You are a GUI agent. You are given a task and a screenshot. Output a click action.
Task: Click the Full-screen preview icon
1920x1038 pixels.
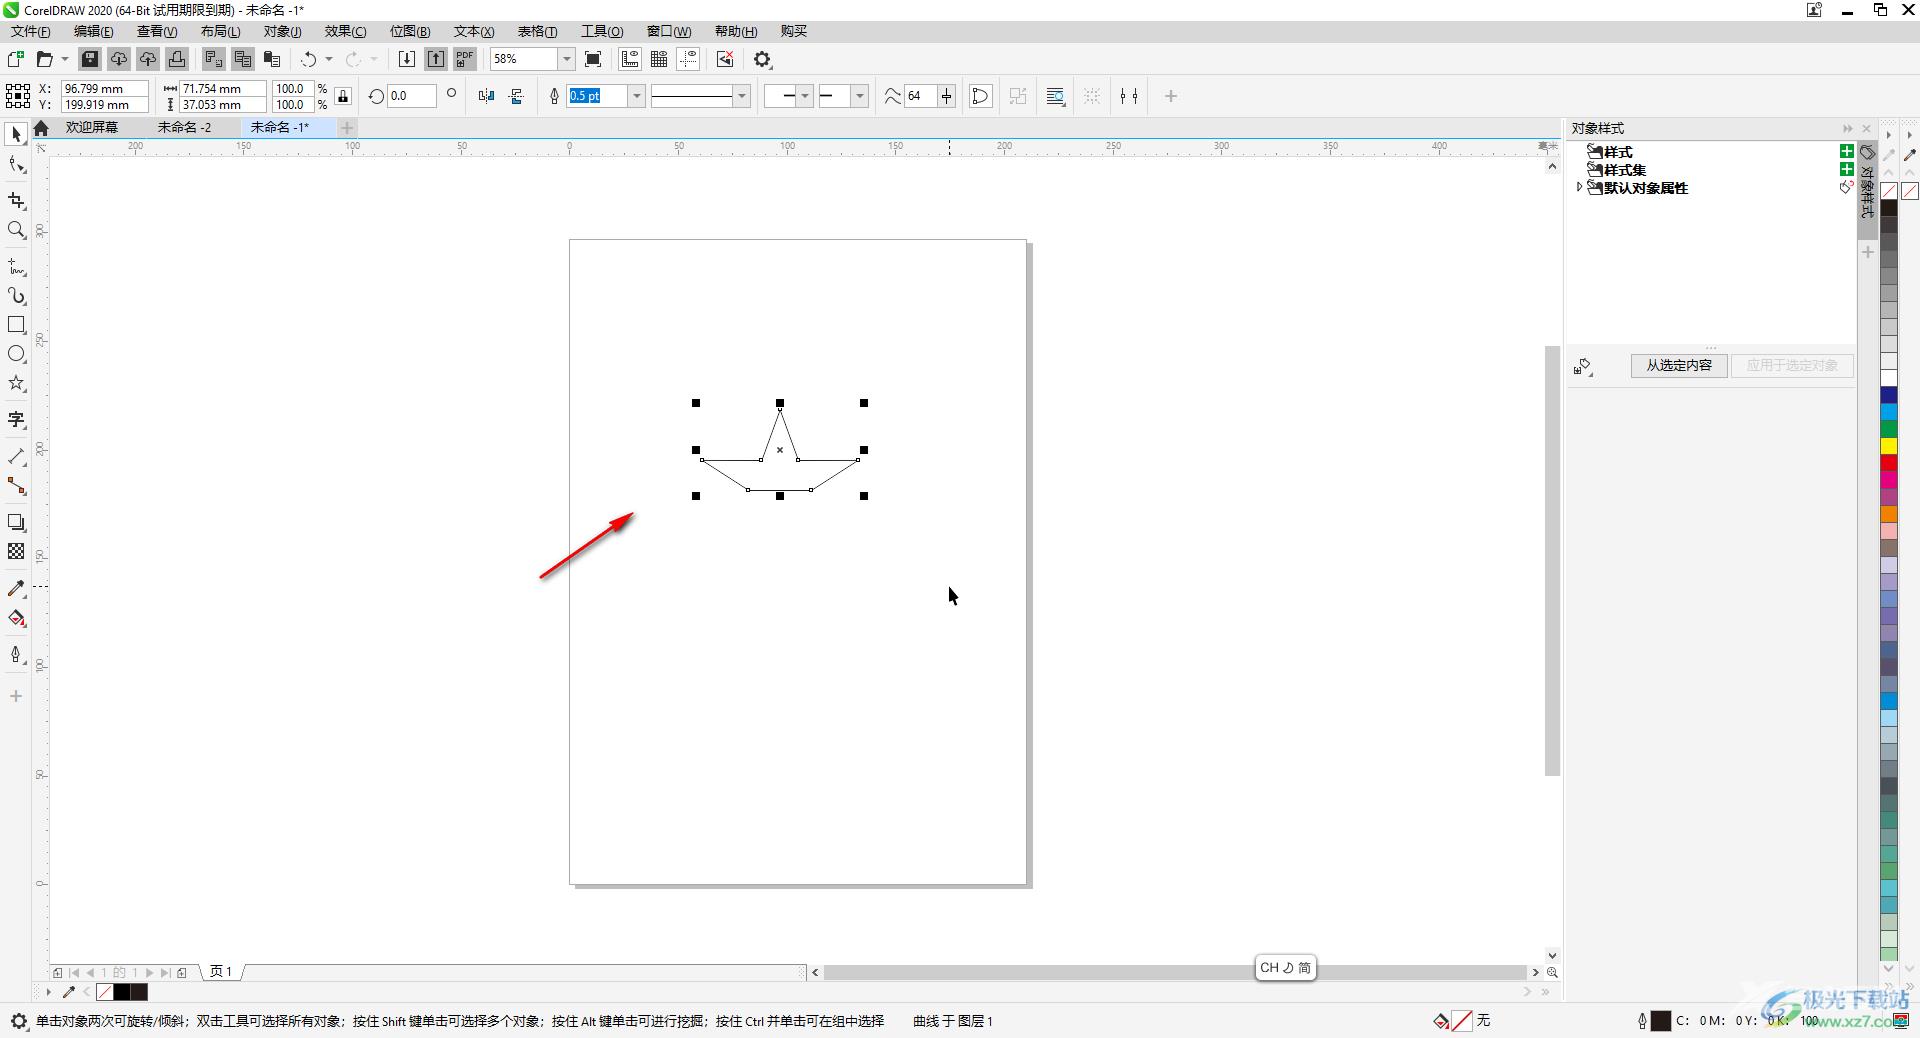tap(593, 59)
